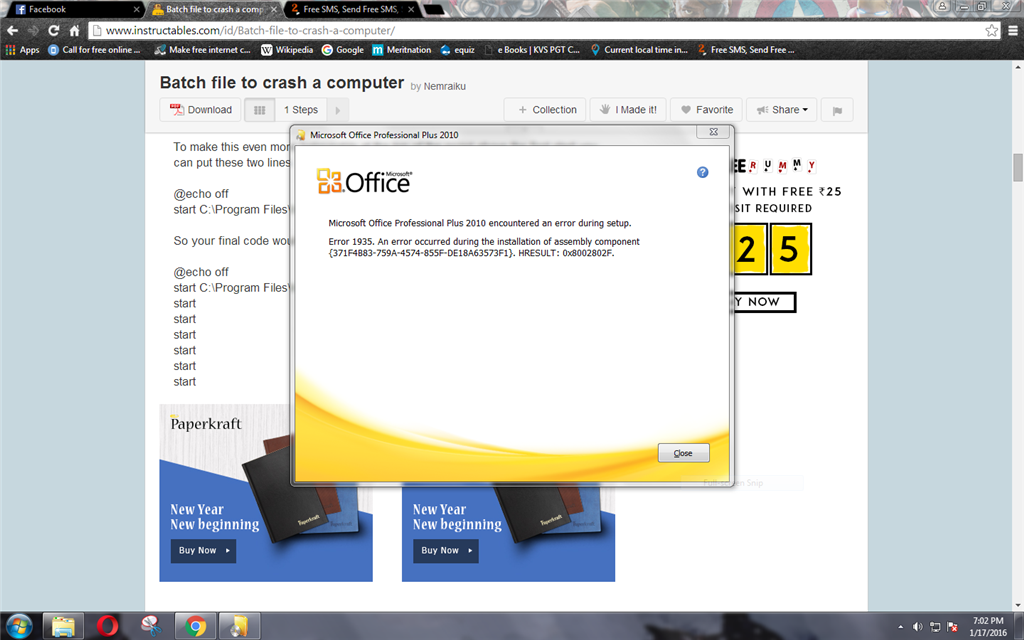The width and height of the screenshot is (1024, 640).
Task: Bookmark this page with the star icon
Action: point(991,31)
